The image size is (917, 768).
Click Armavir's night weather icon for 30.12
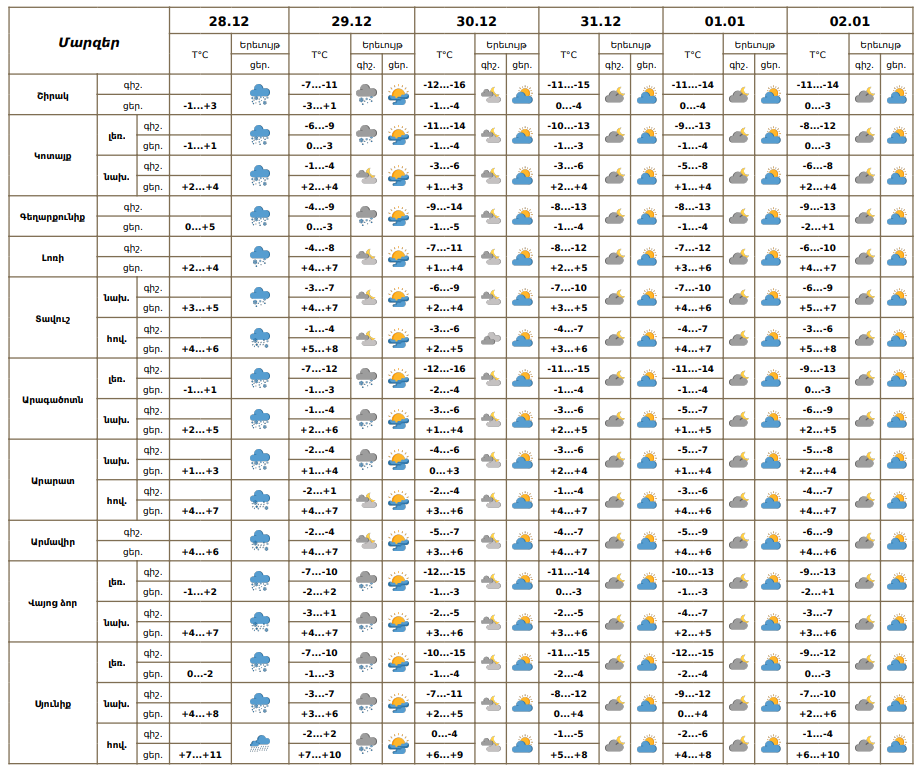(491, 541)
